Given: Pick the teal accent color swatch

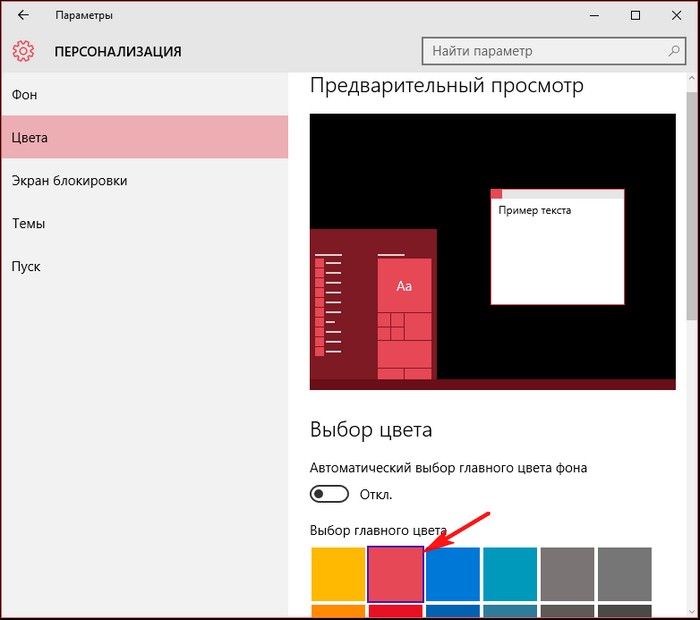Looking at the screenshot, I should pos(510,574).
